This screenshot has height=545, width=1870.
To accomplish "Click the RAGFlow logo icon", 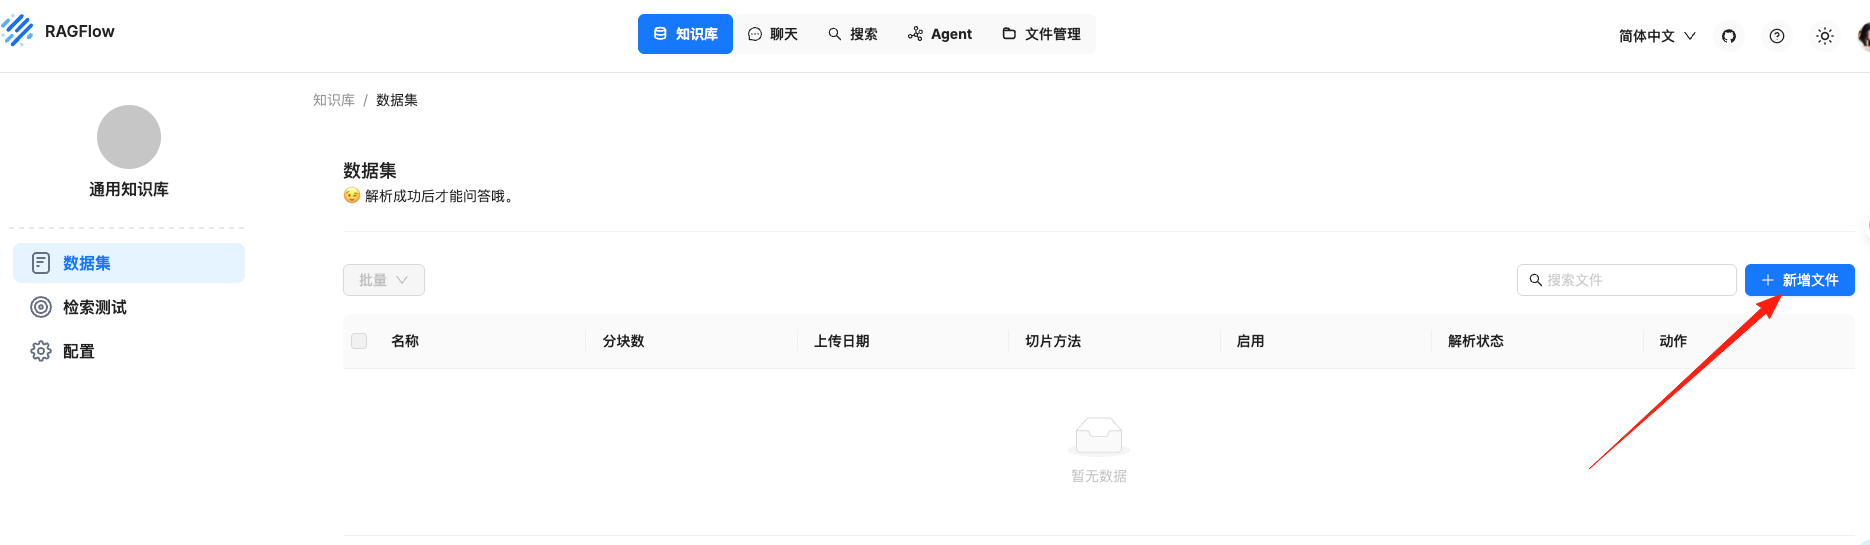I will pyautogui.click(x=18, y=31).
